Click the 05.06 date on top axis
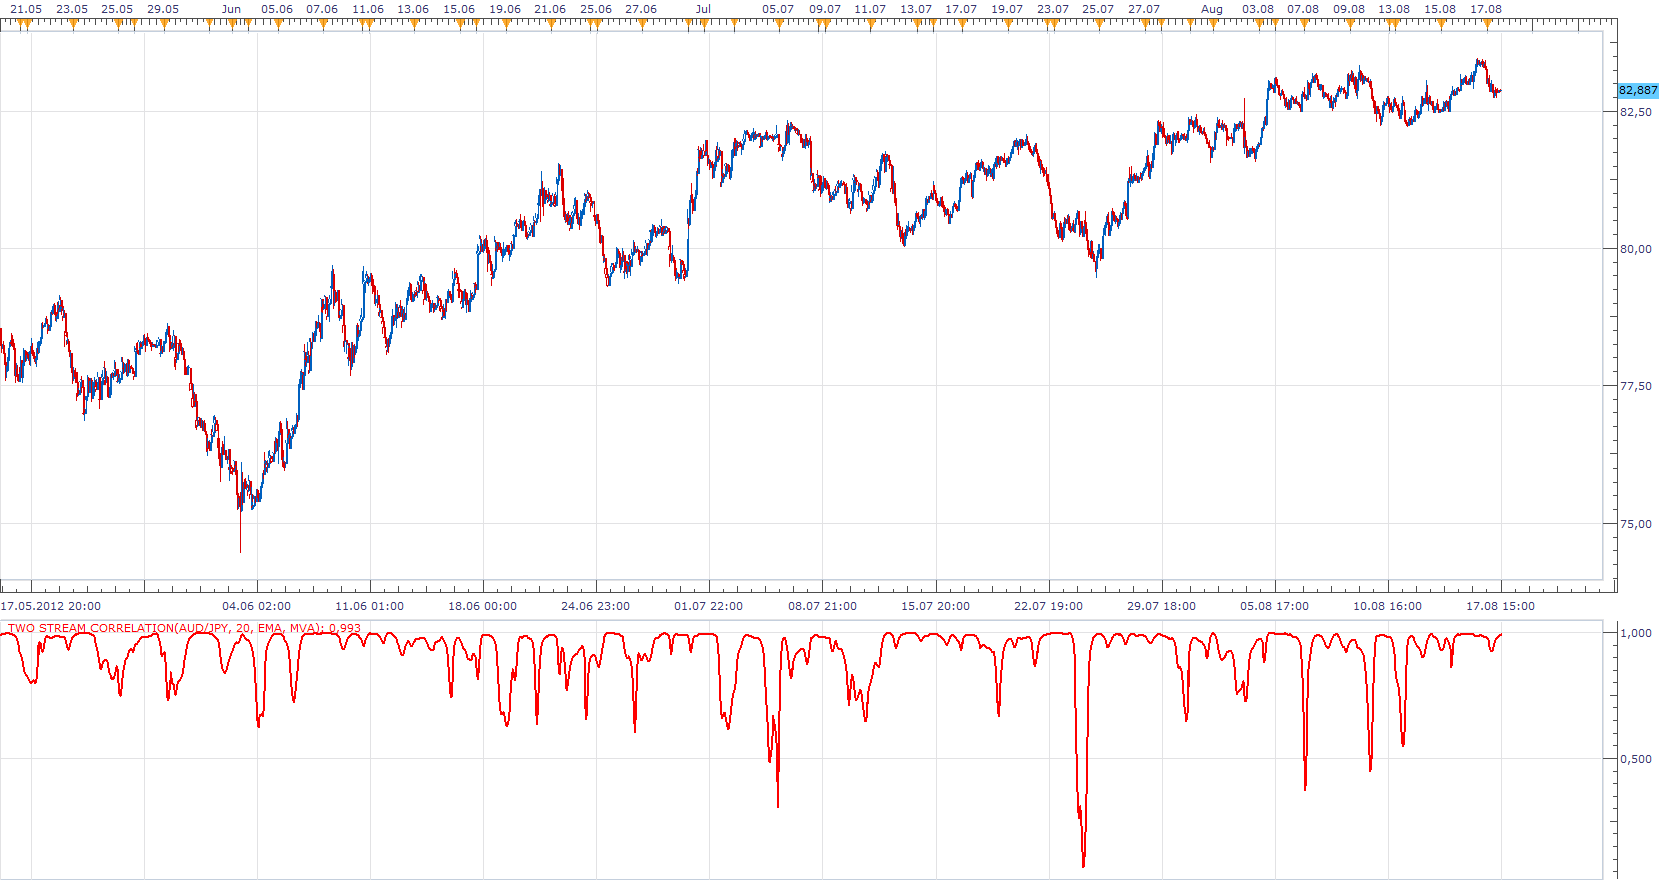This screenshot has height=880, width=1674. (x=277, y=9)
